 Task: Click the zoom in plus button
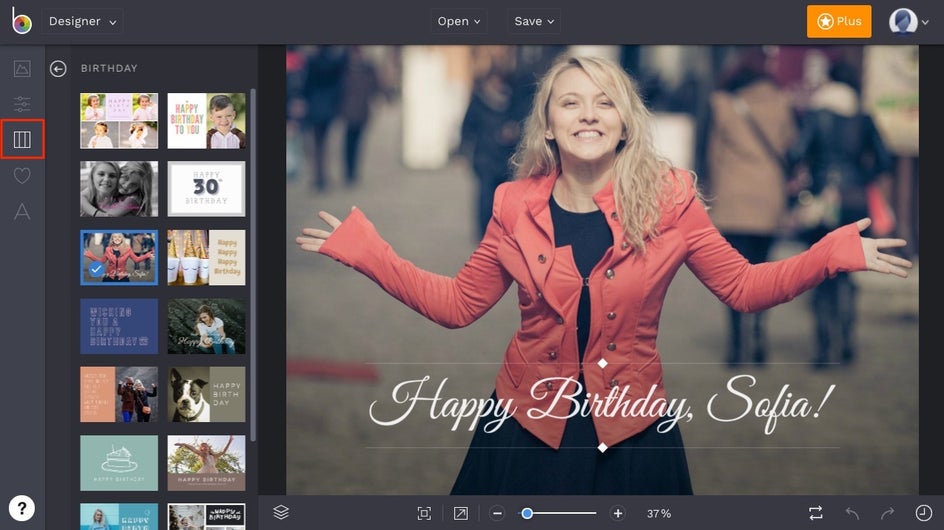tap(618, 513)
